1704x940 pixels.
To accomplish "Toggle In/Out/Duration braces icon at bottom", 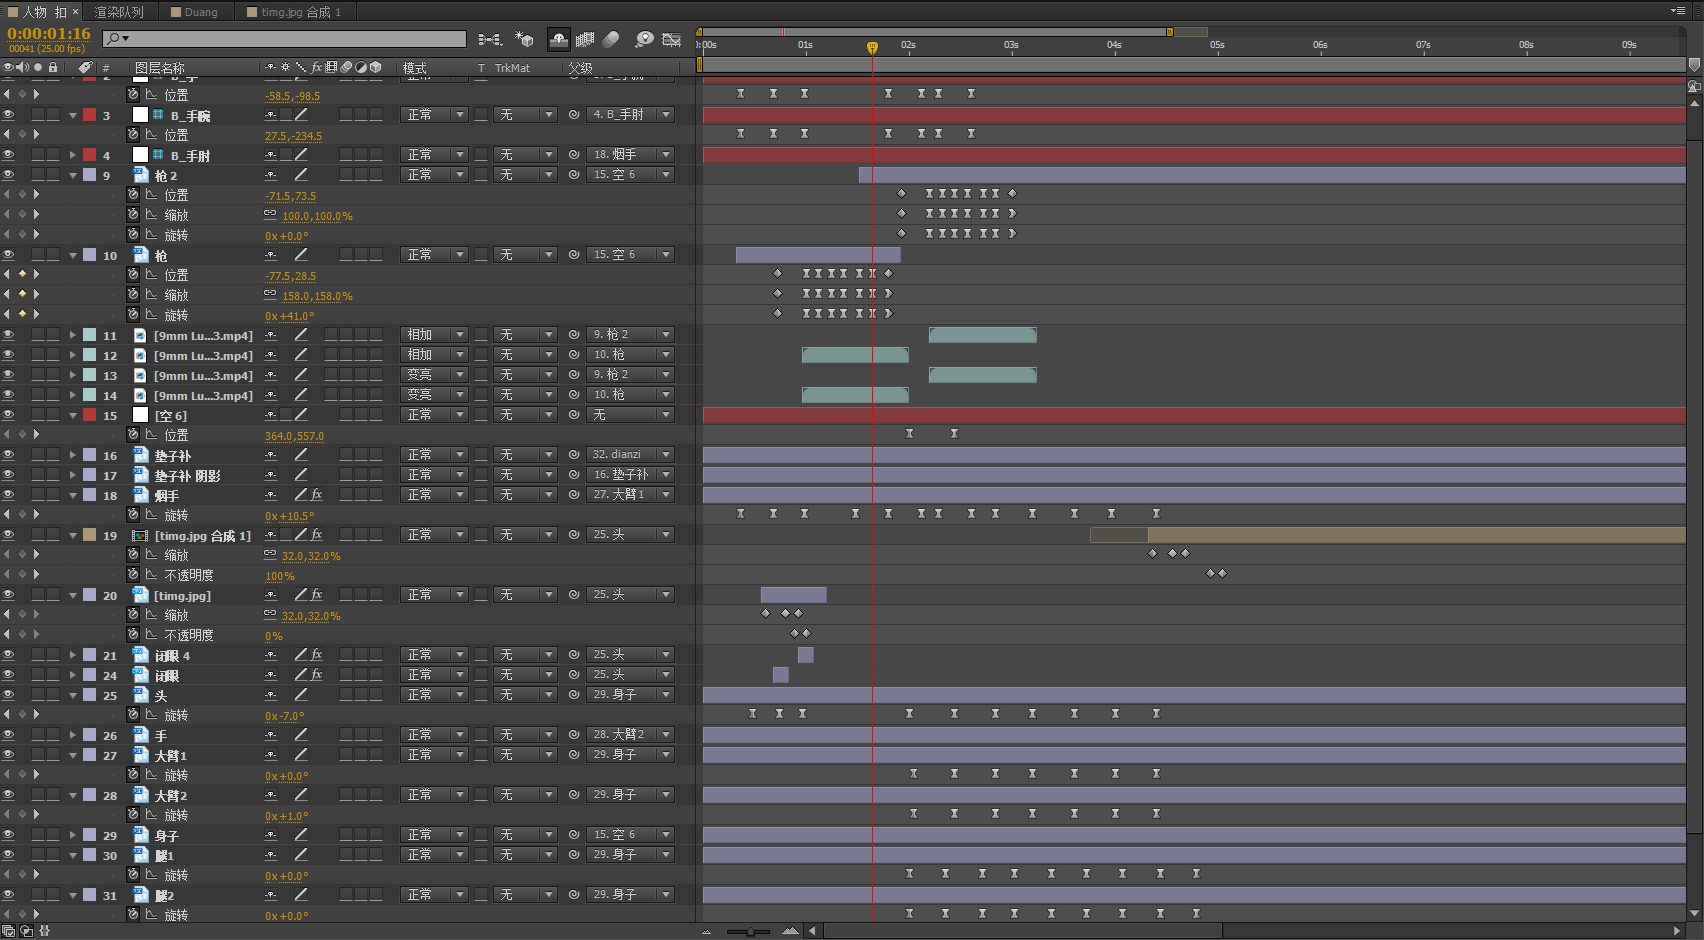I will [x=43, y=931].
